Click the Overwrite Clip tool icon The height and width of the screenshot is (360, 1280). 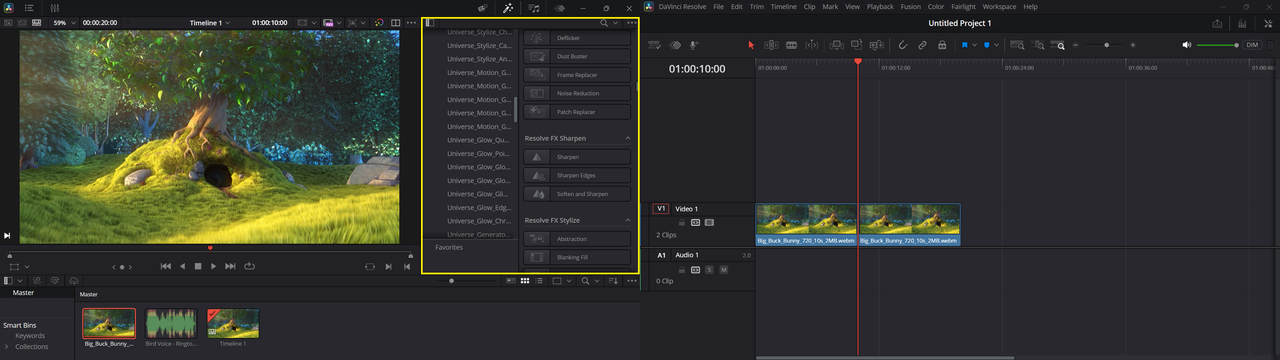coord(856,45)
